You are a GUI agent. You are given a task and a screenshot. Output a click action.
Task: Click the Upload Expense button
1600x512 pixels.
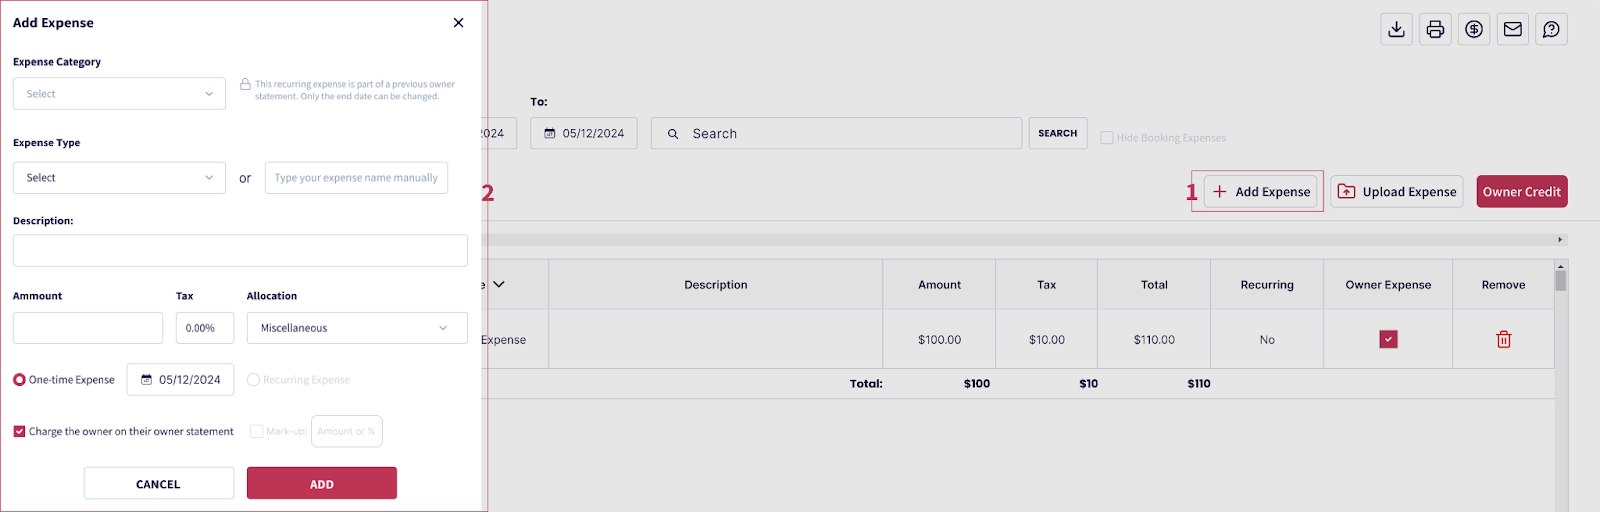(1397, 192)
